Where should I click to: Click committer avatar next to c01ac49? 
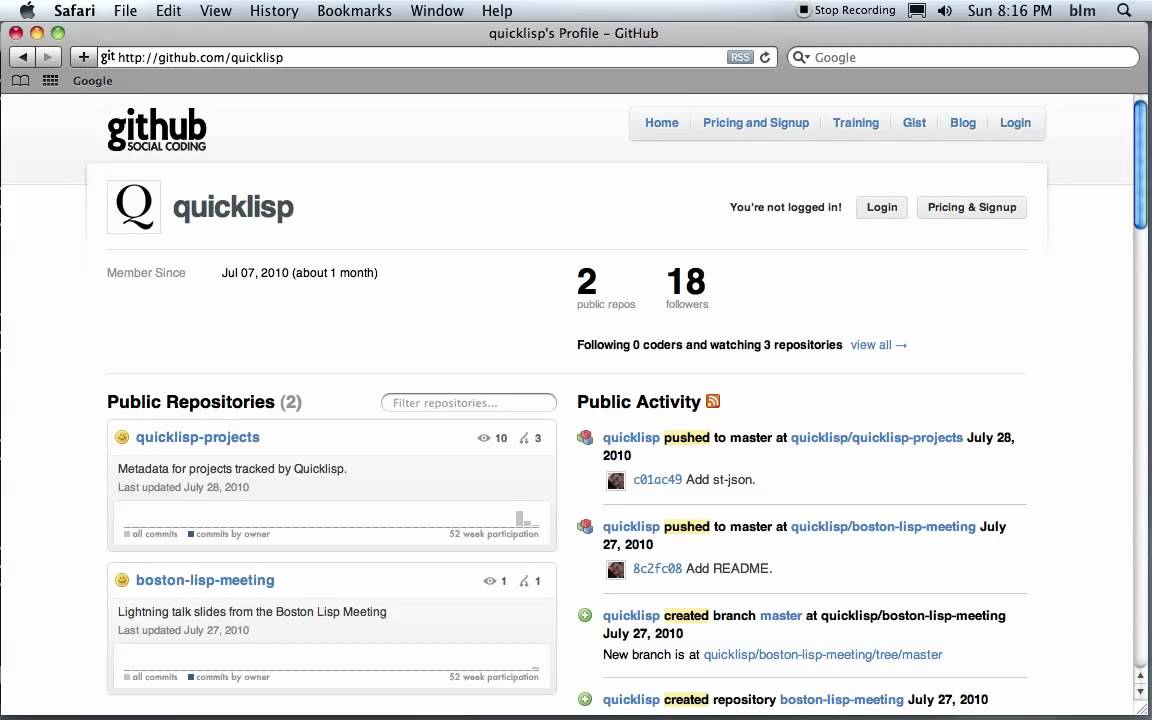(x=616, y=480)
